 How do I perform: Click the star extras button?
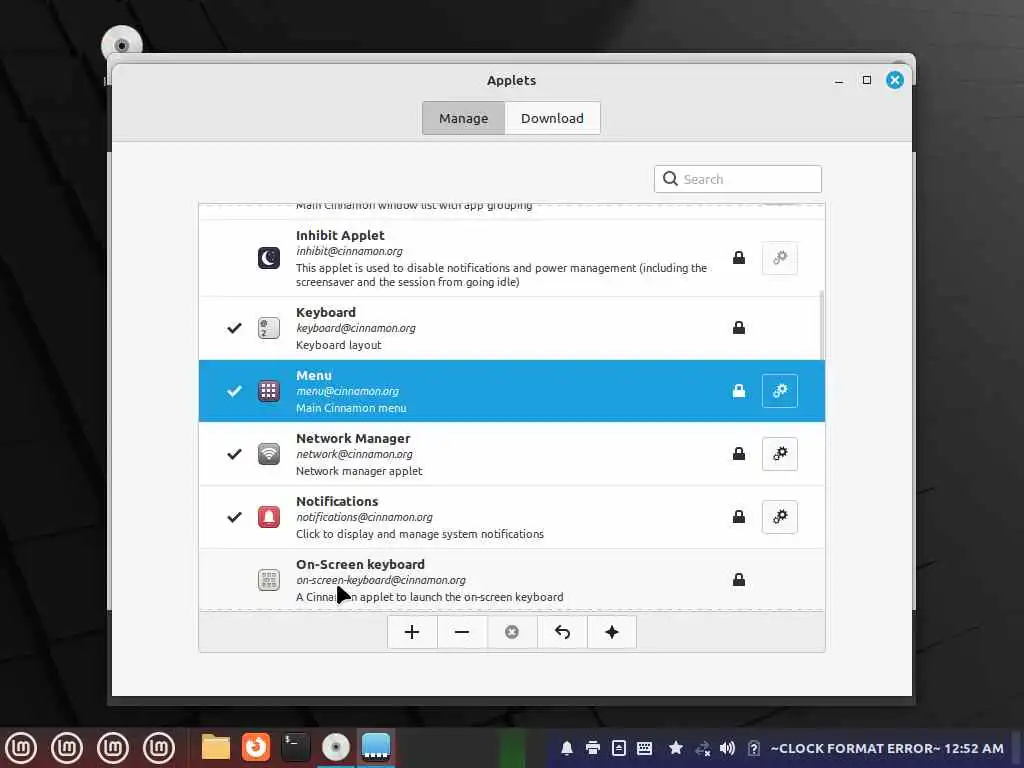click(x=612, y=632)
